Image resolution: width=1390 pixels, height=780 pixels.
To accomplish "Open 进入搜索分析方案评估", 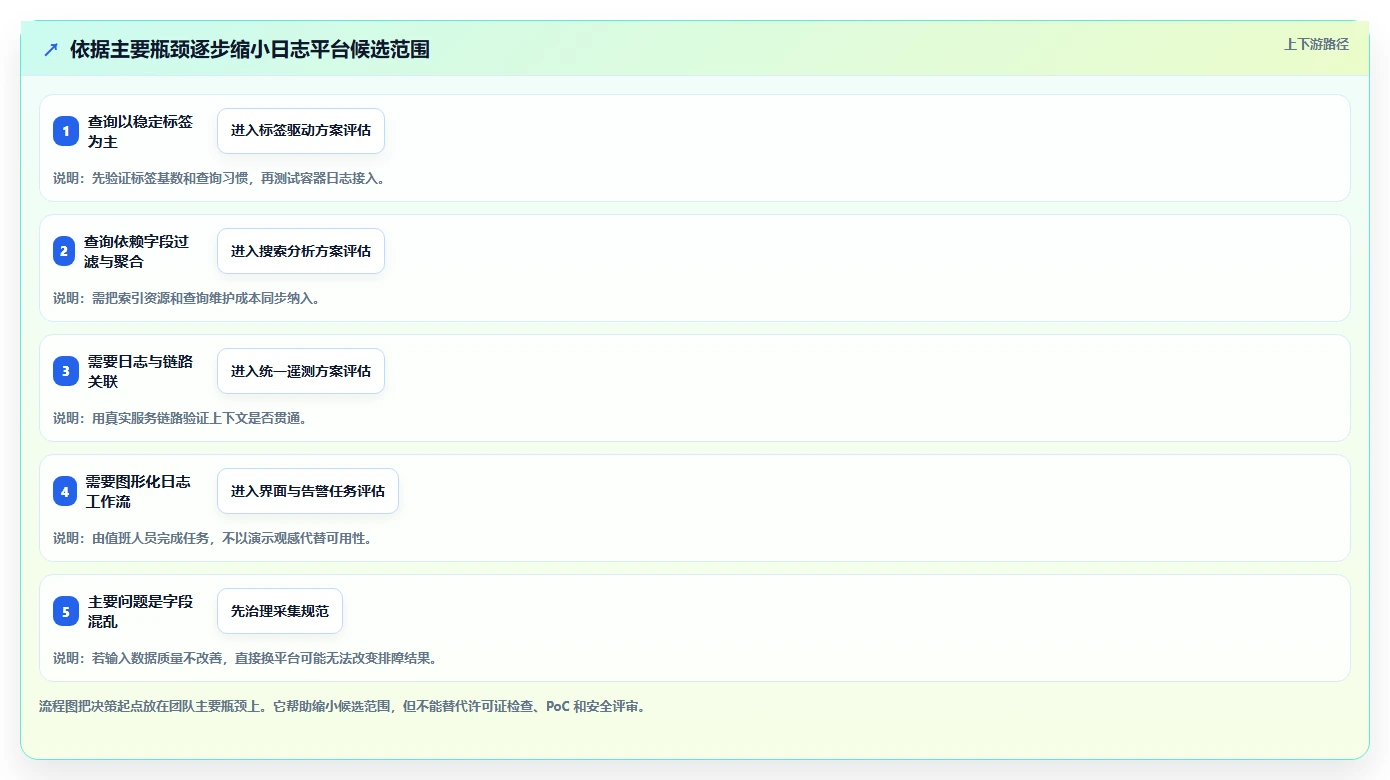I will [301, 251].
